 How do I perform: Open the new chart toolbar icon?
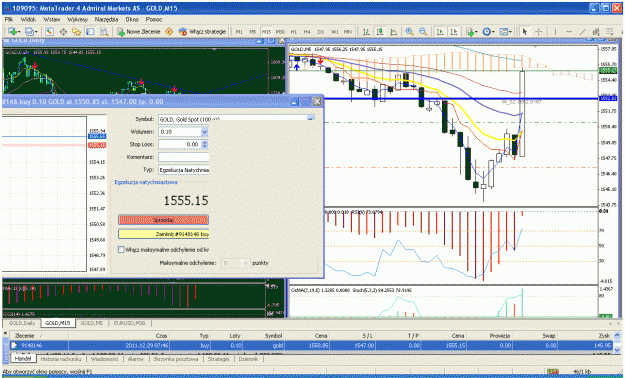click(x=14, y=32)
